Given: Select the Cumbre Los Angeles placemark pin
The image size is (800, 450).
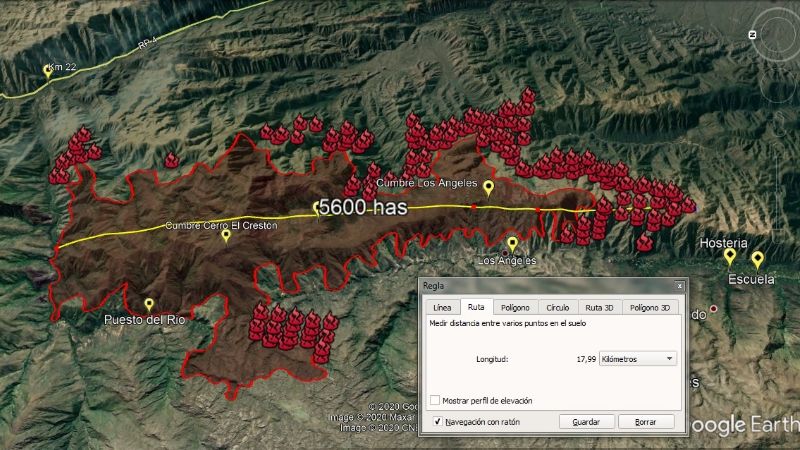Looking at the screenshot, I should pyautogui.click(x=488, y=187).
